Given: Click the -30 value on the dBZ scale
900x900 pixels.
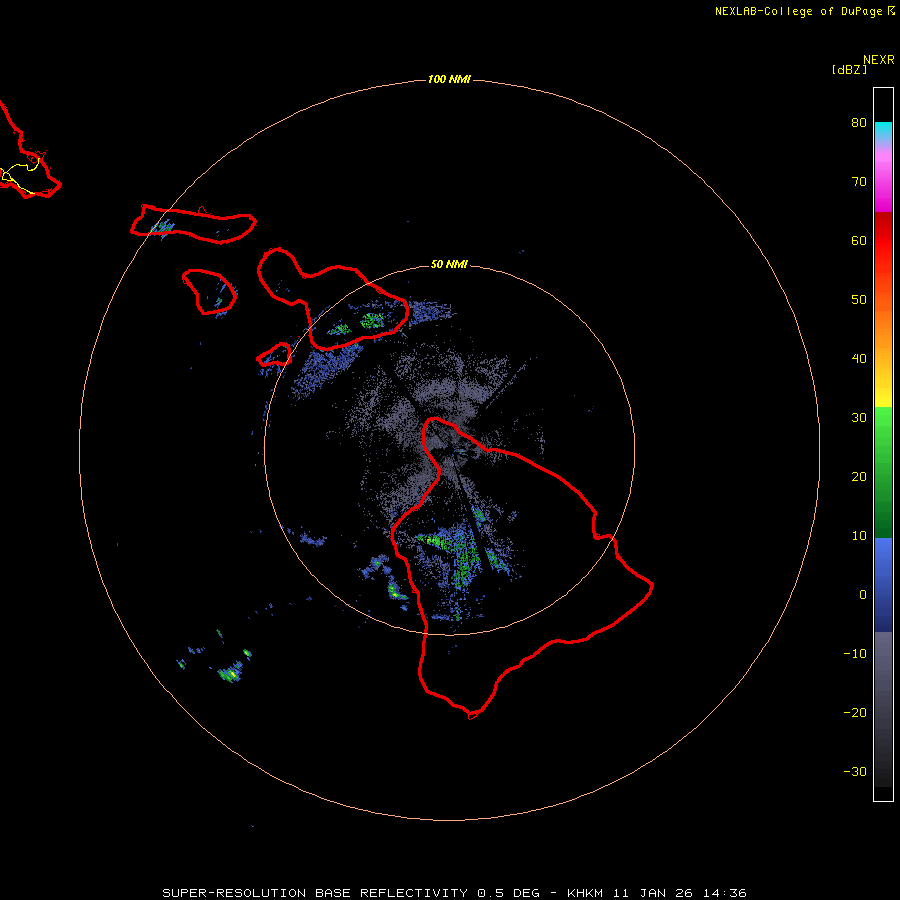Looking at the screenshot, I should [x=855, y=771].
